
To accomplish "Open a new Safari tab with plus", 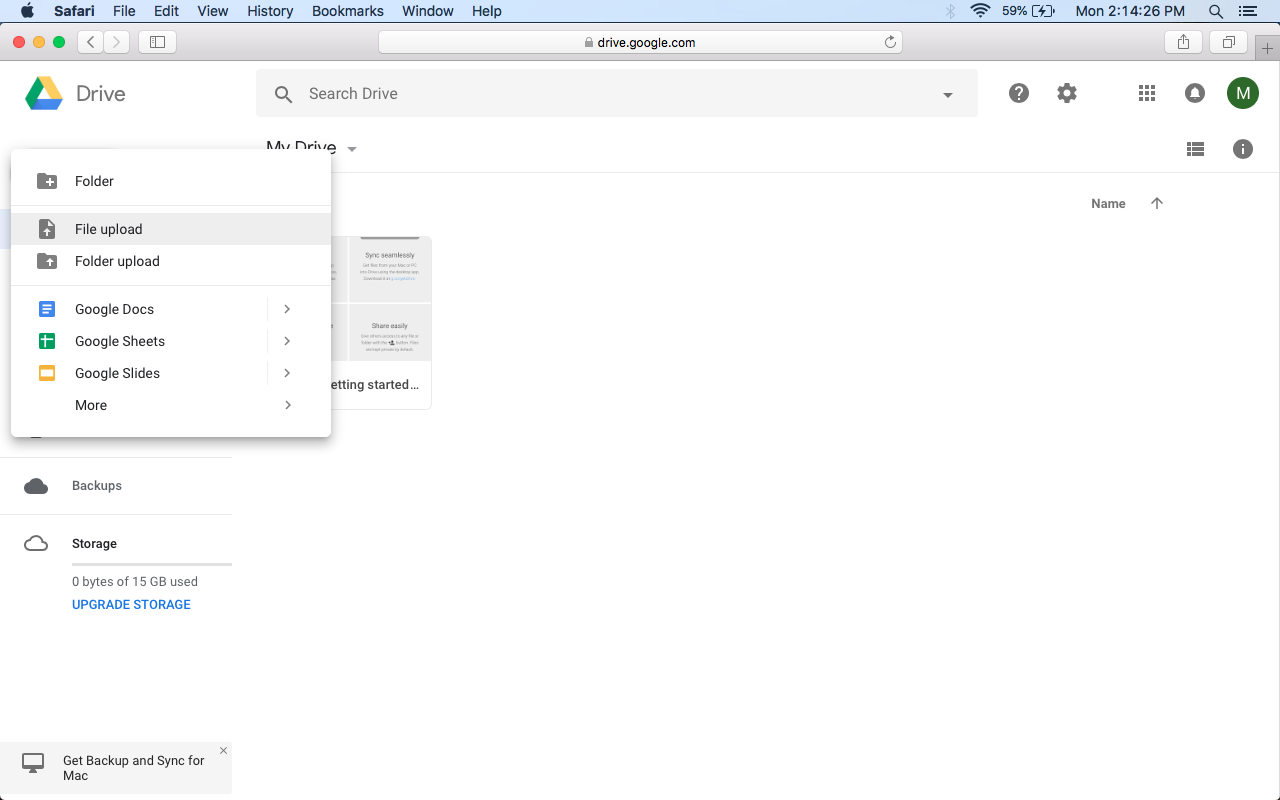I will [x=1268, y=48].
